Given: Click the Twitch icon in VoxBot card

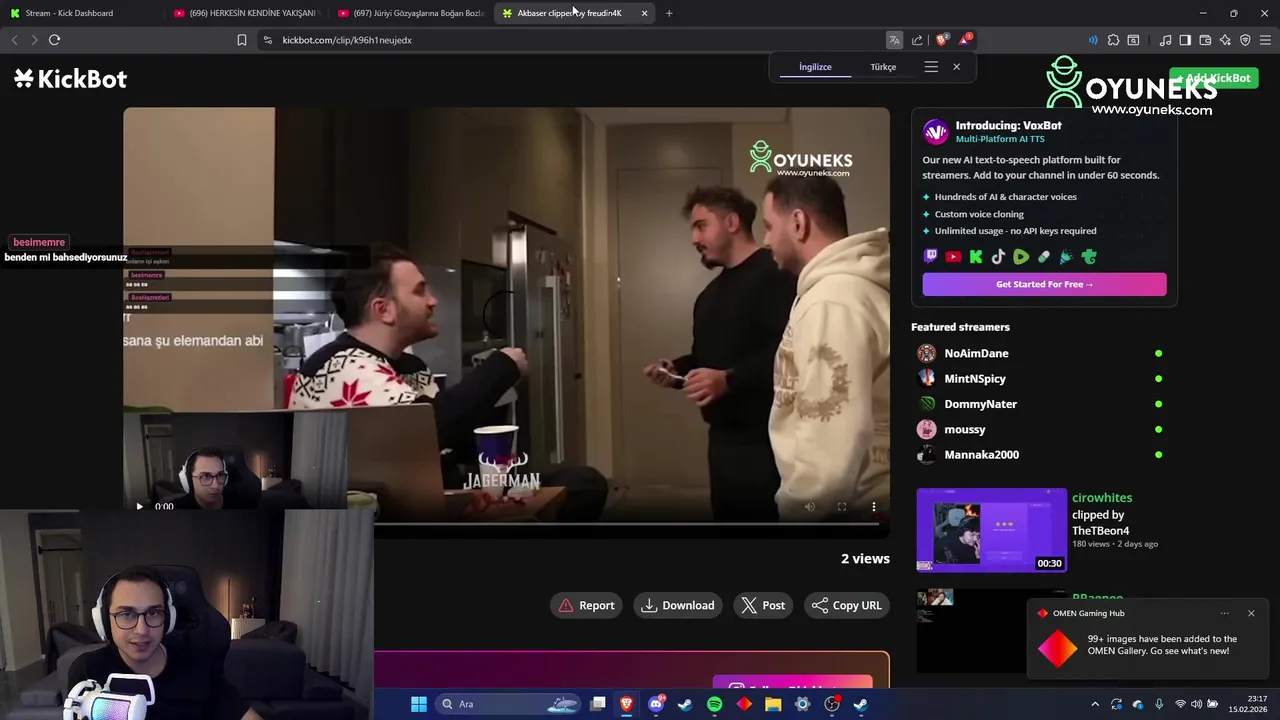Looking at the screenshot, I should tap(931, 257).
